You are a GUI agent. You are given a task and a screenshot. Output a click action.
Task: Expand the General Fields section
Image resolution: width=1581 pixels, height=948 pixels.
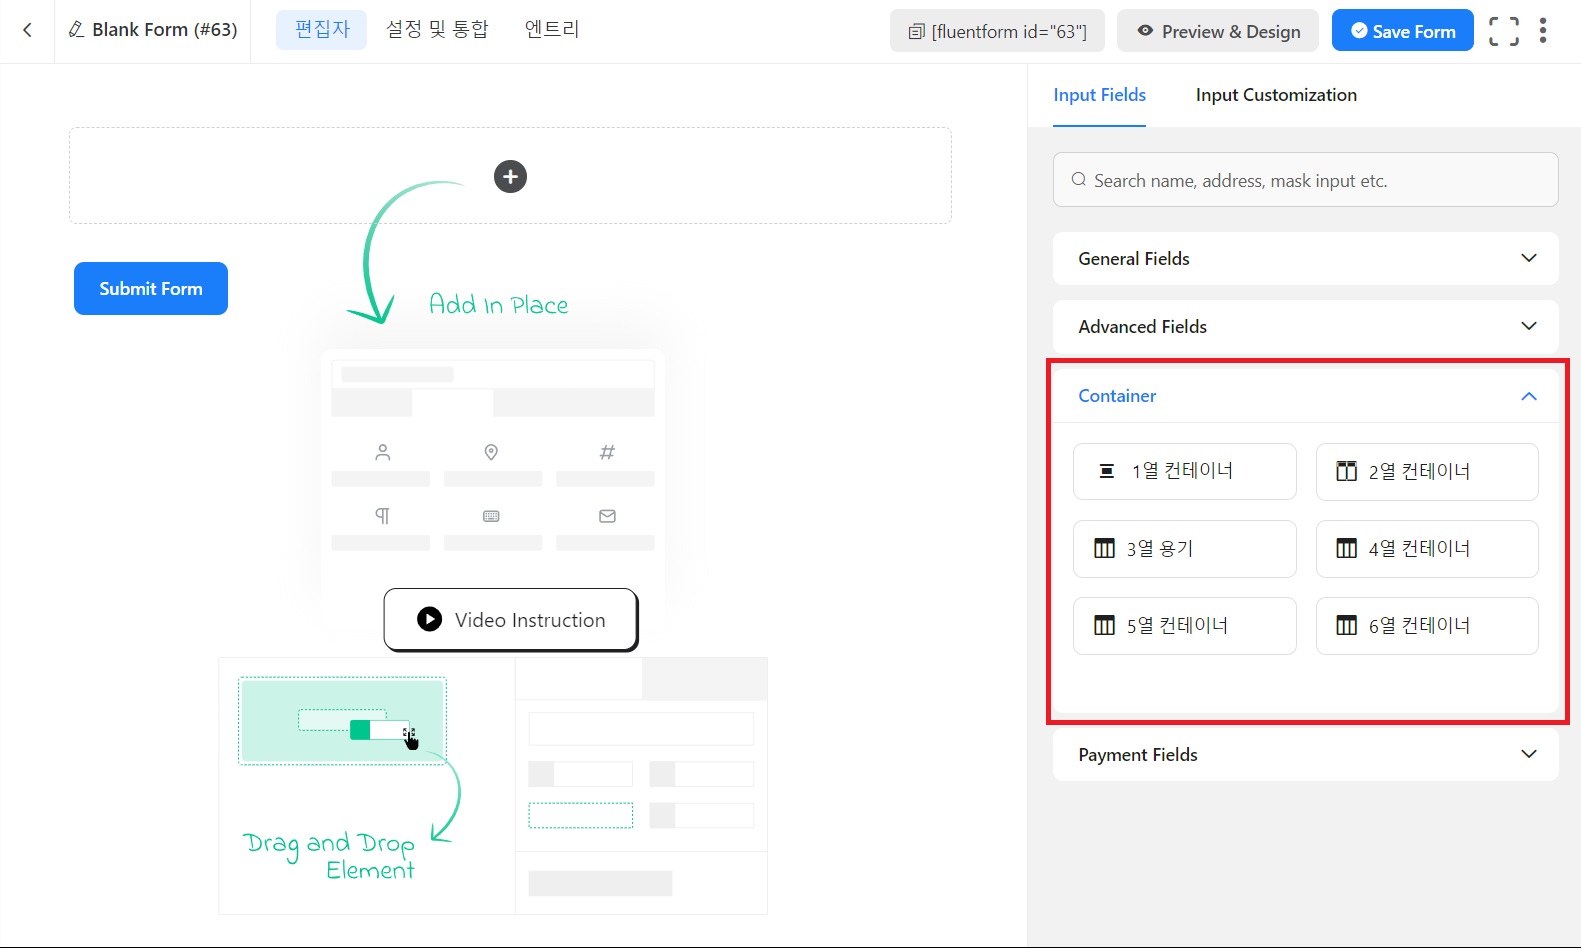1305,258
